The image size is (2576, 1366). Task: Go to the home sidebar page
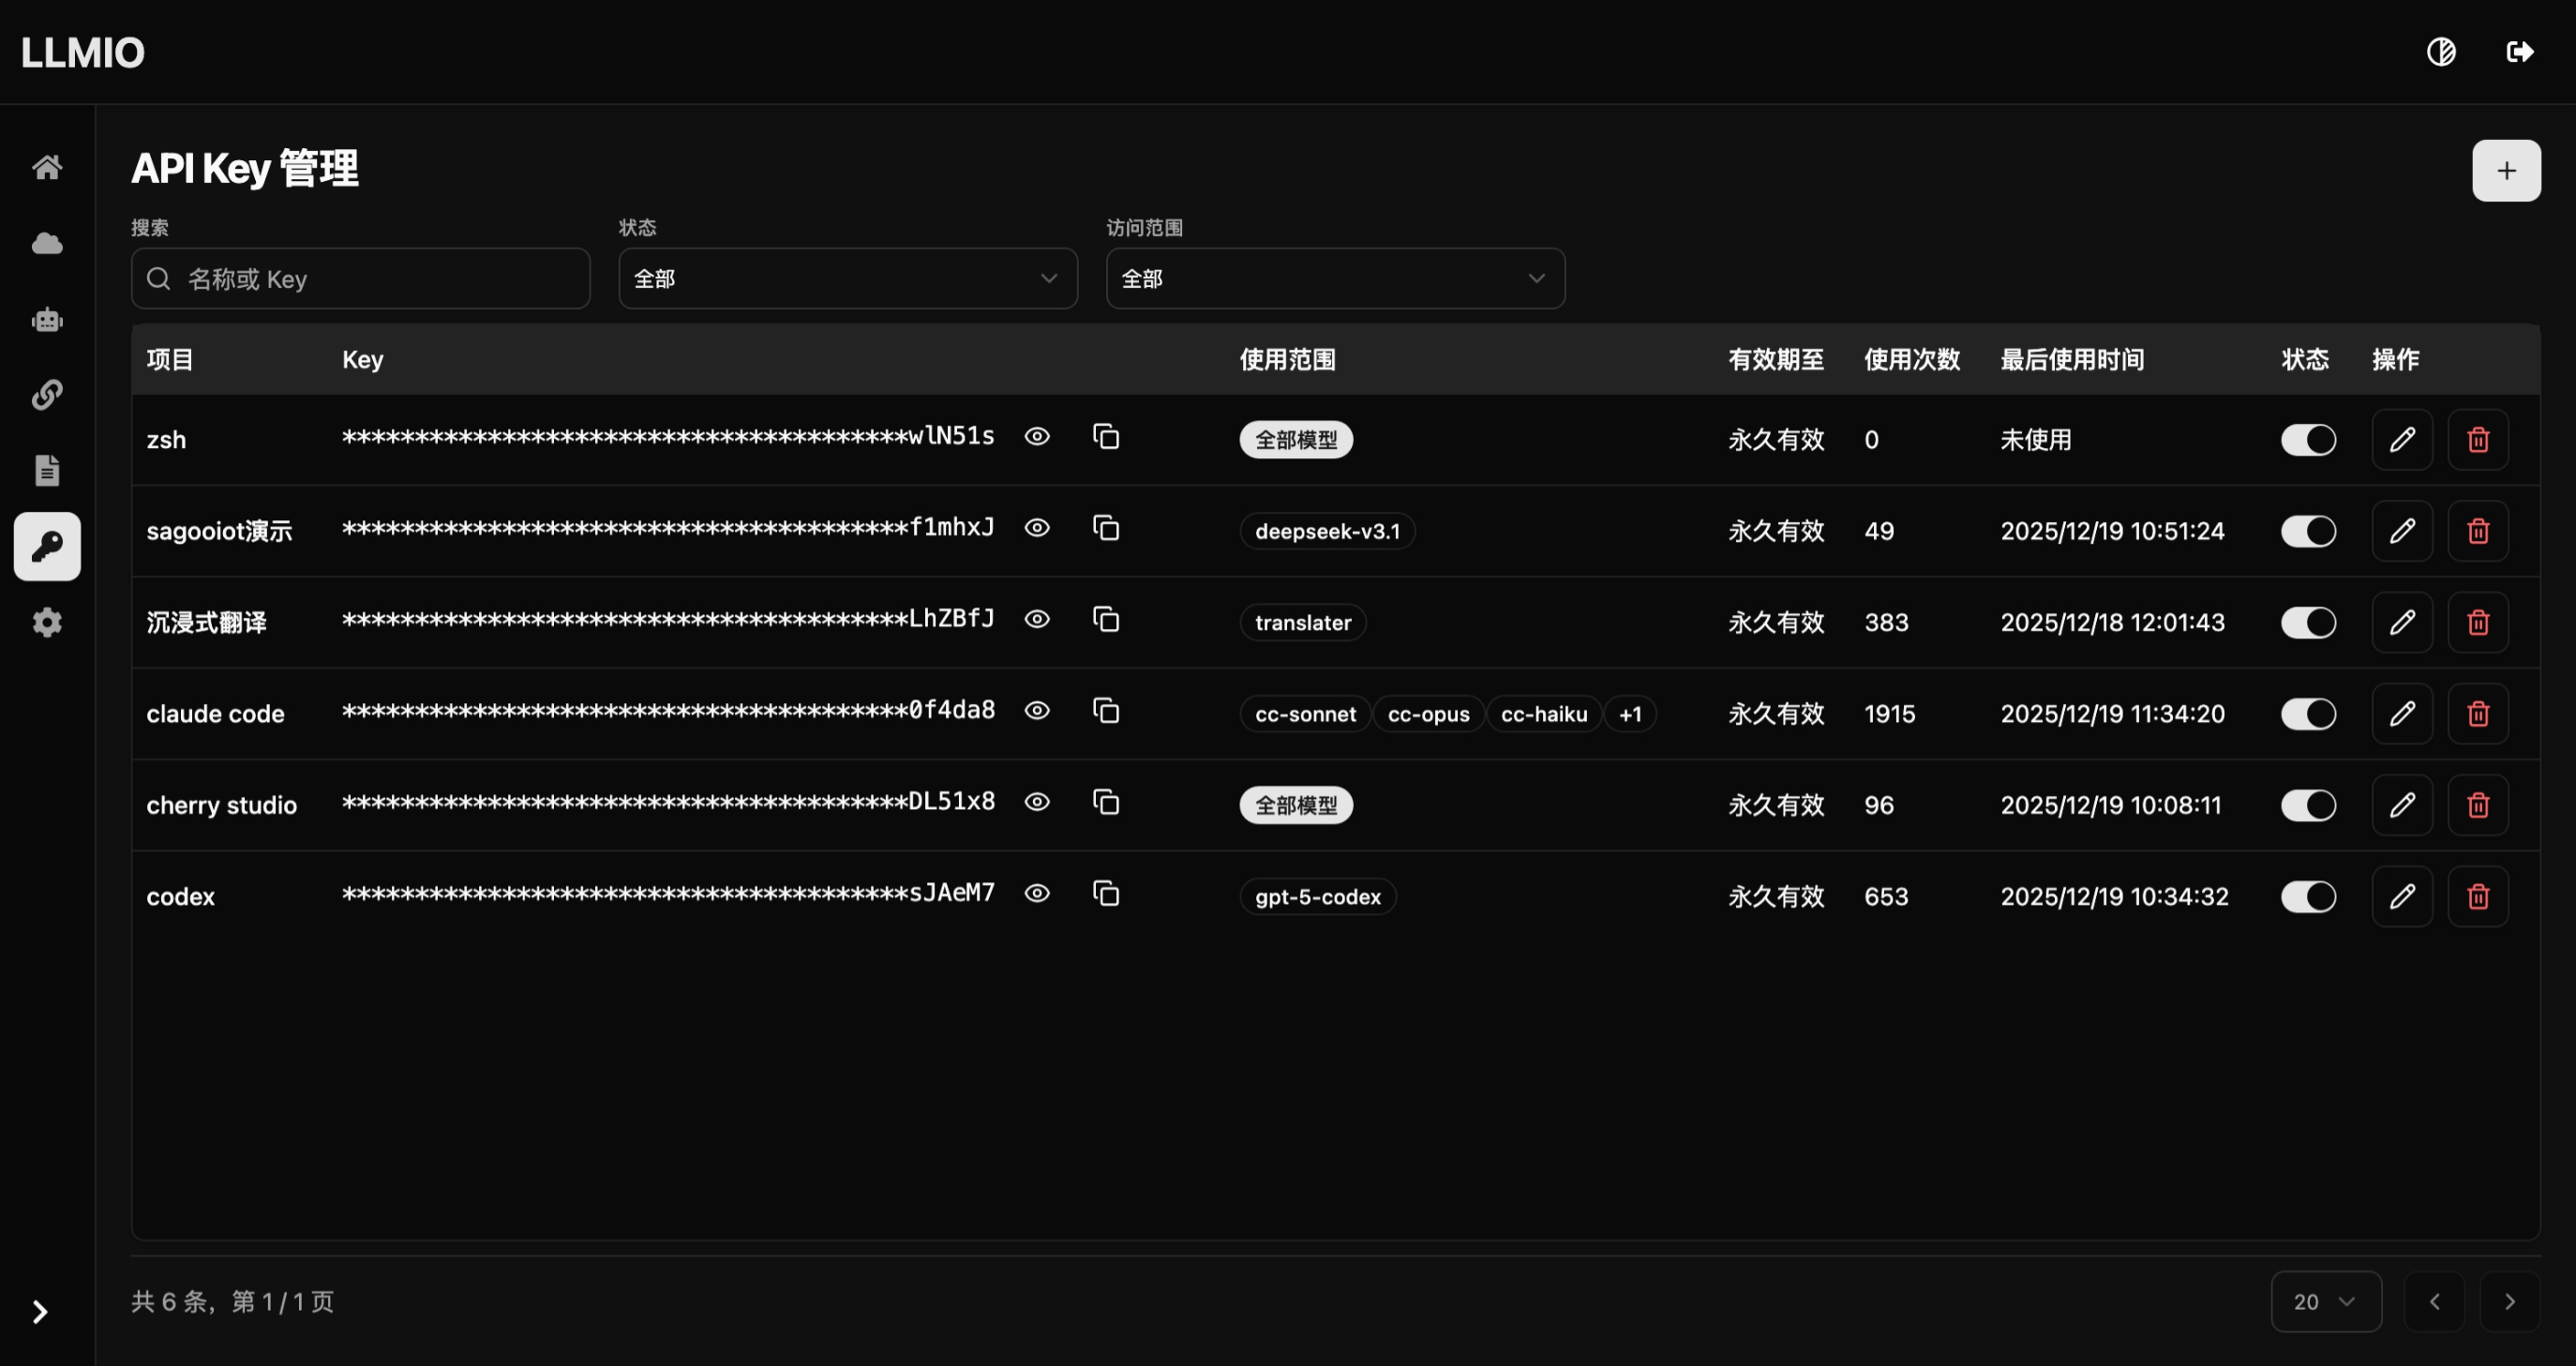47,167
